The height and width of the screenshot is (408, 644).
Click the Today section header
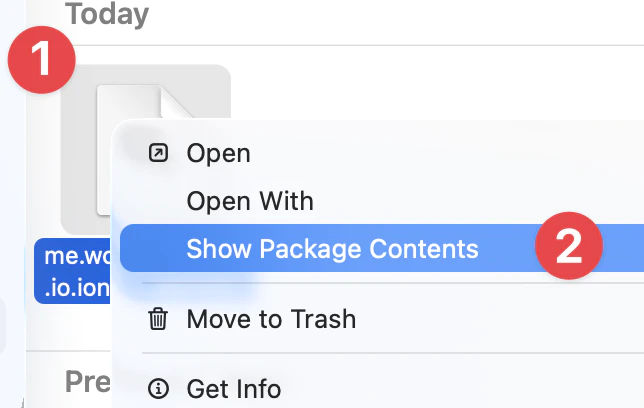106,15
